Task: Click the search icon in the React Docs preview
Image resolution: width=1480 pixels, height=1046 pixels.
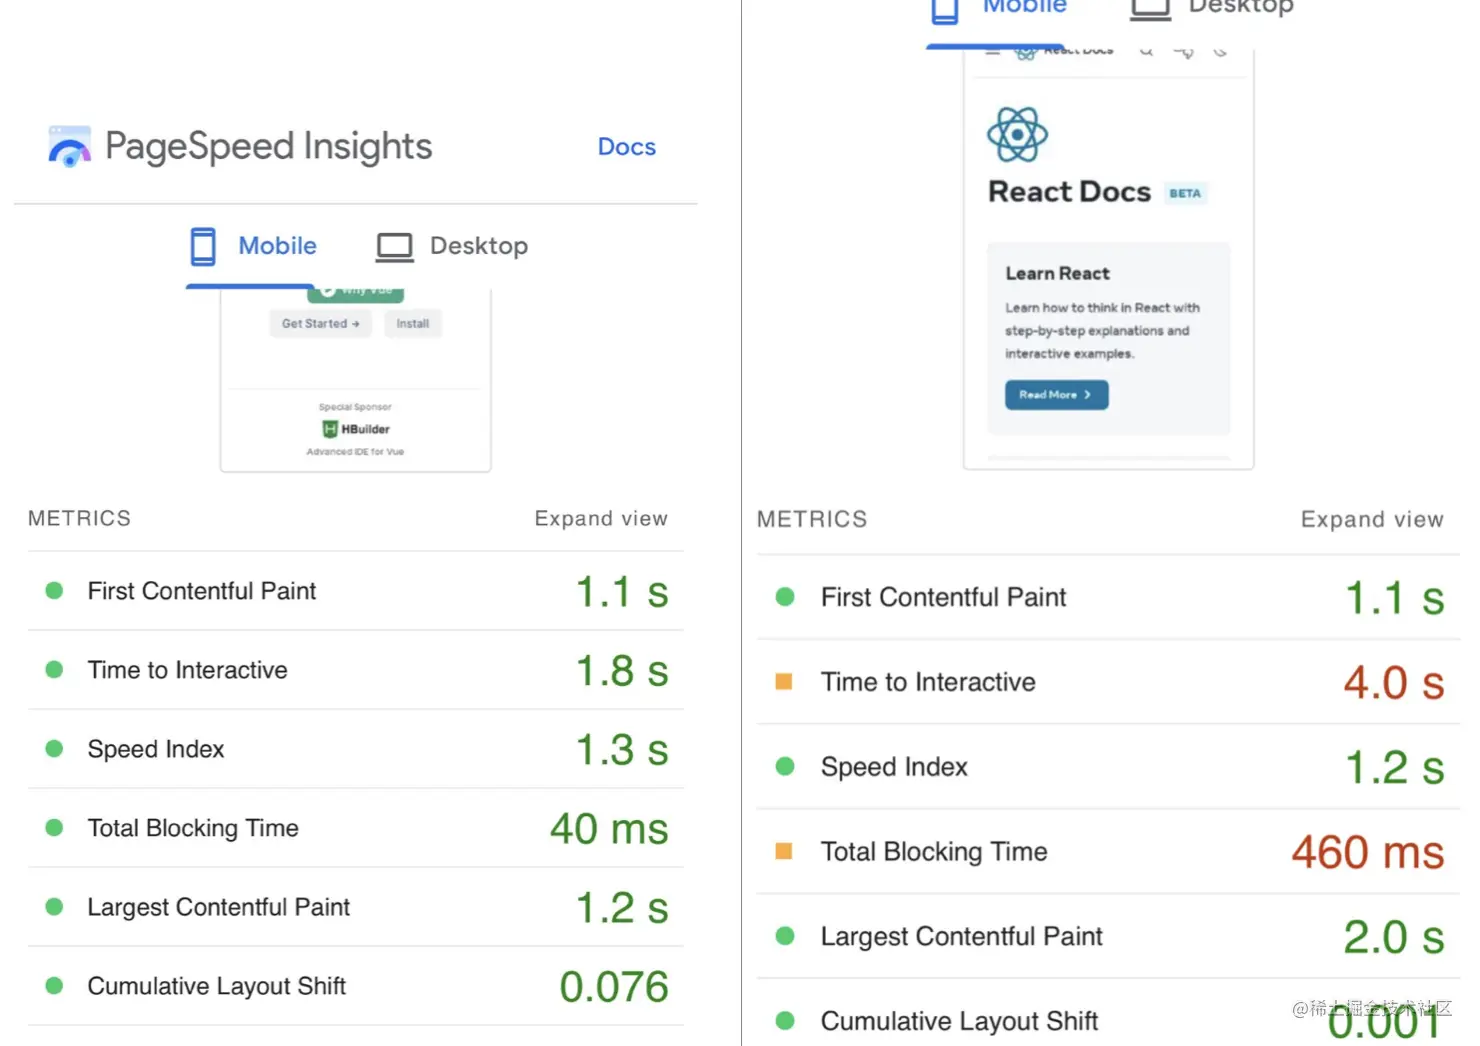Action: [1146, 52]
